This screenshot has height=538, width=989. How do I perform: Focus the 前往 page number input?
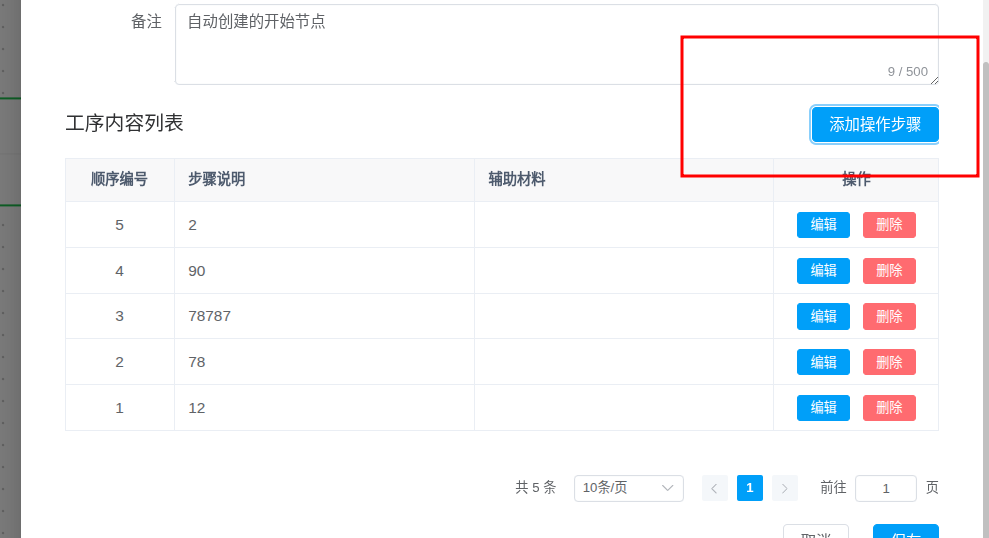click(x=885, y=488)
